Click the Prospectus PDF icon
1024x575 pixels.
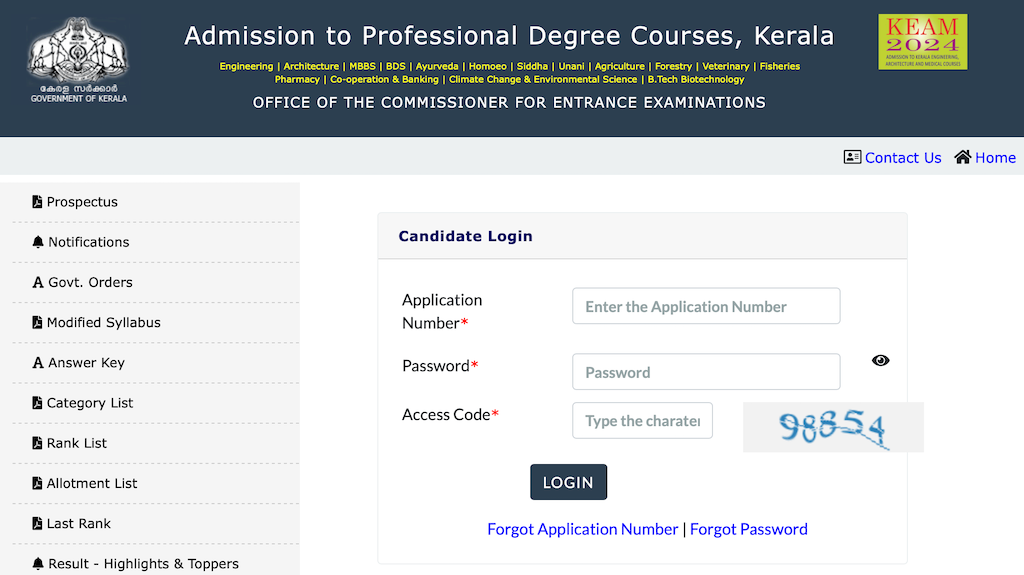click(37, 202)
